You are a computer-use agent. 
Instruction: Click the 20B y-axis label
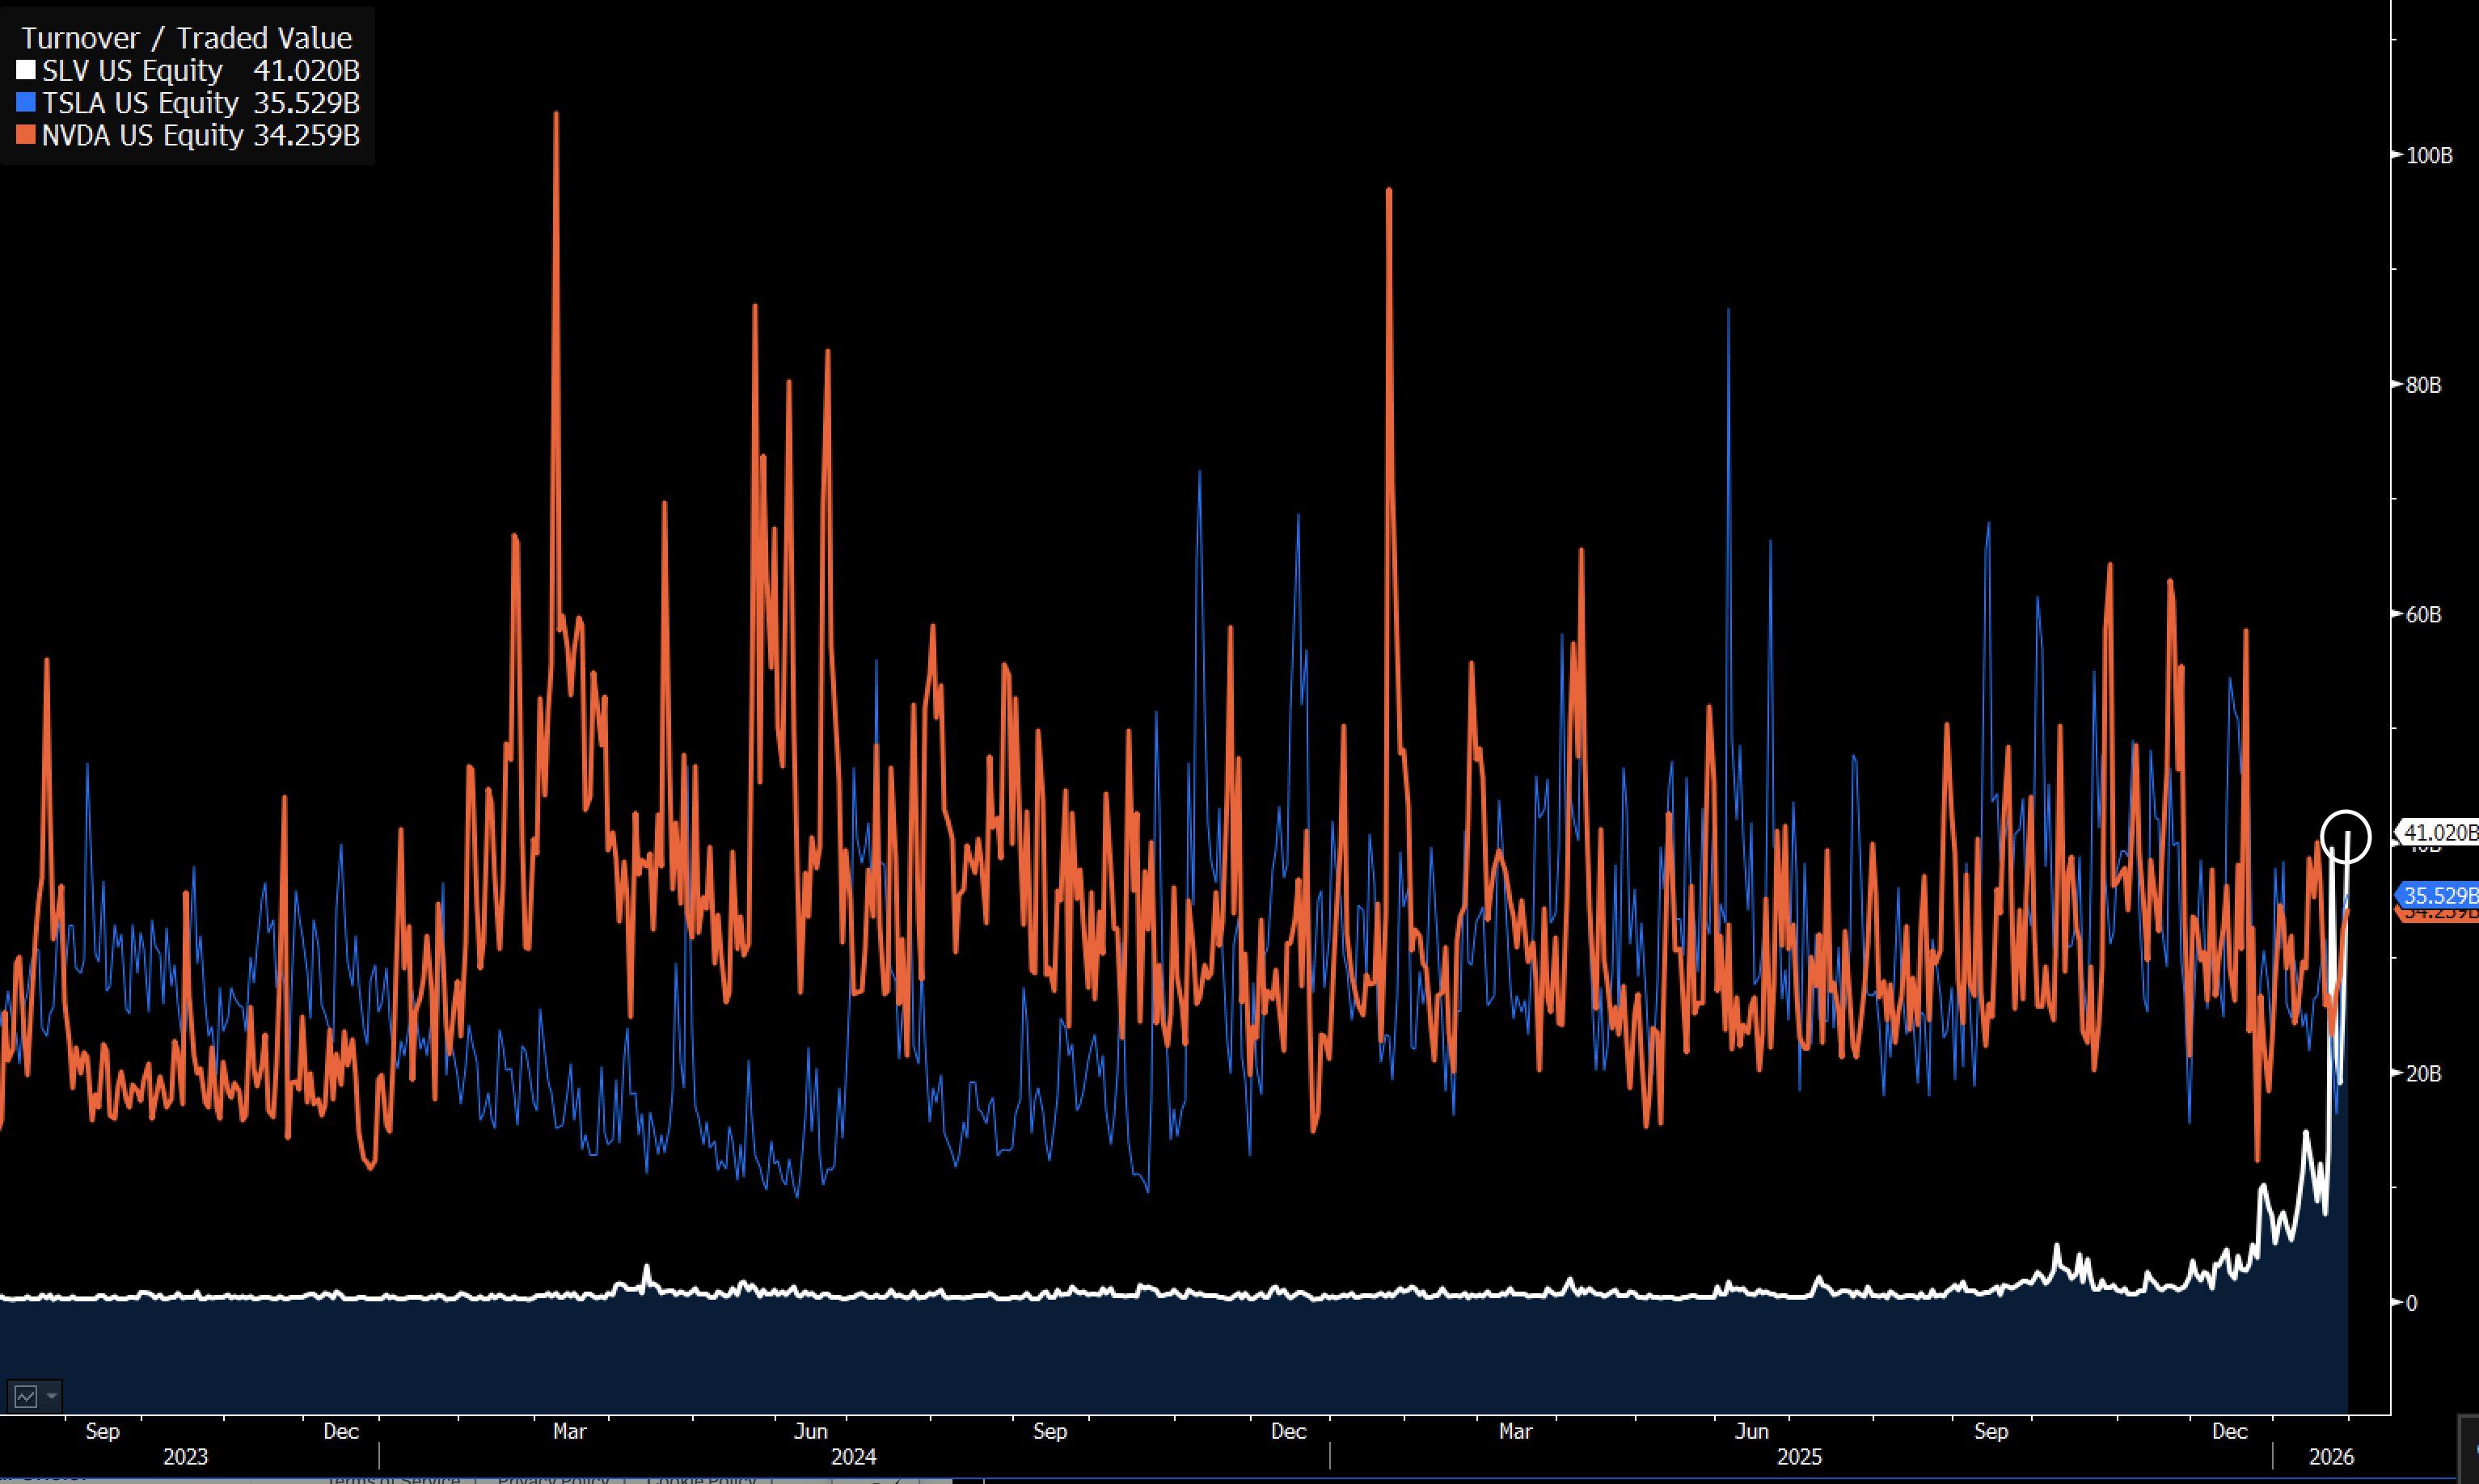(x=2423, y=1073)
